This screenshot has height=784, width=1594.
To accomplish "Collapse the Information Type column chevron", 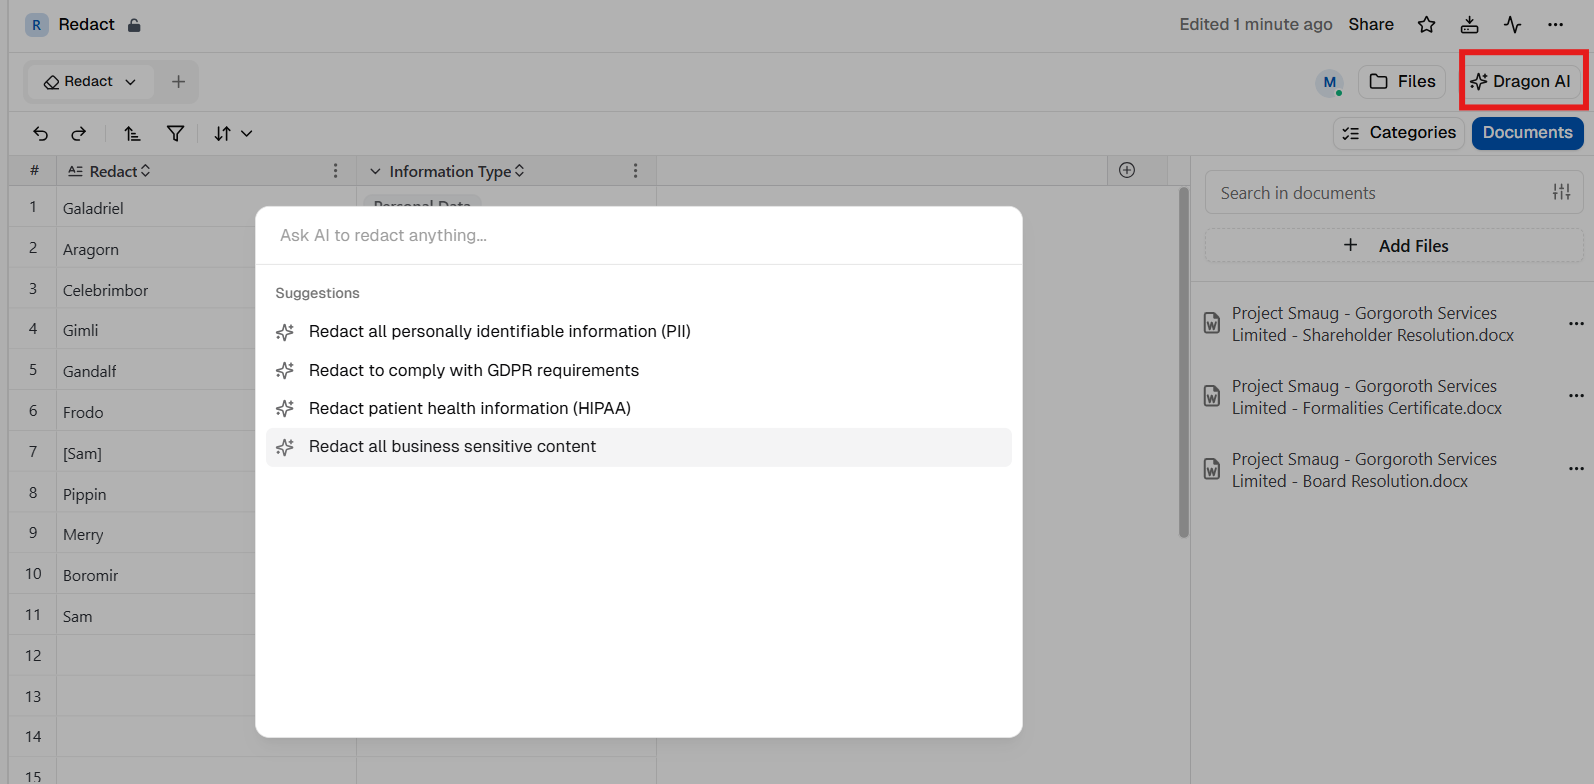I will pyautogui.click(x=375, y=172).
